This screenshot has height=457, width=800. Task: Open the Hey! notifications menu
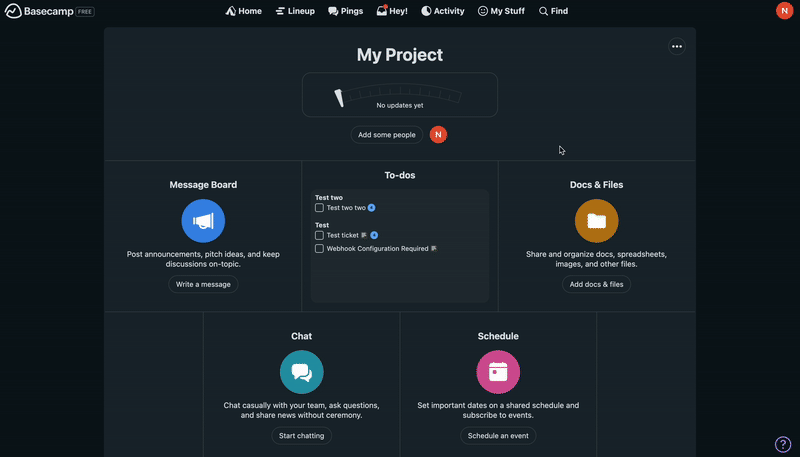point(392,11)
